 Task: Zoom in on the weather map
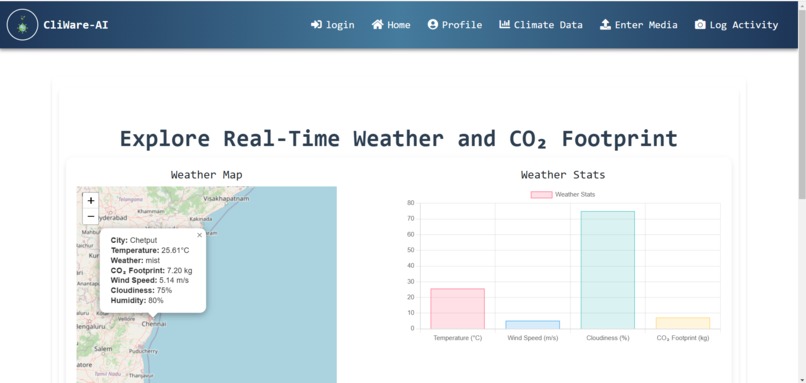91,200
